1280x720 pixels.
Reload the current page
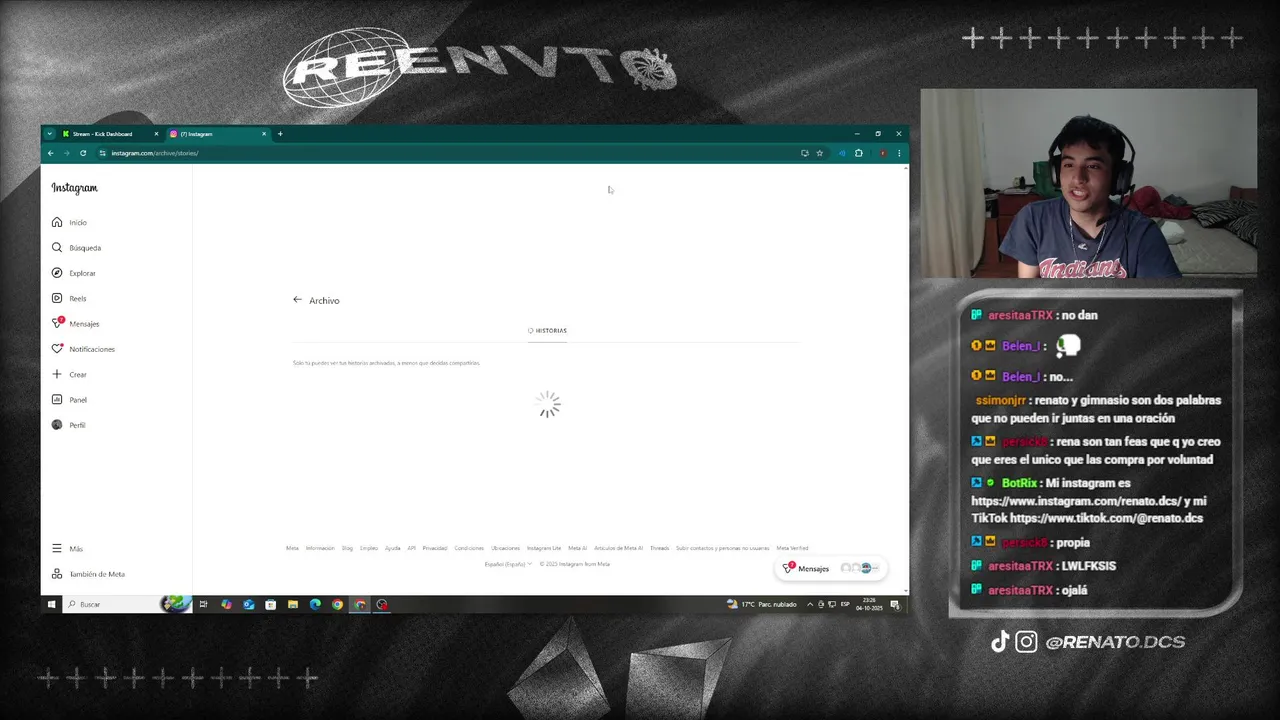pos(83,153)
